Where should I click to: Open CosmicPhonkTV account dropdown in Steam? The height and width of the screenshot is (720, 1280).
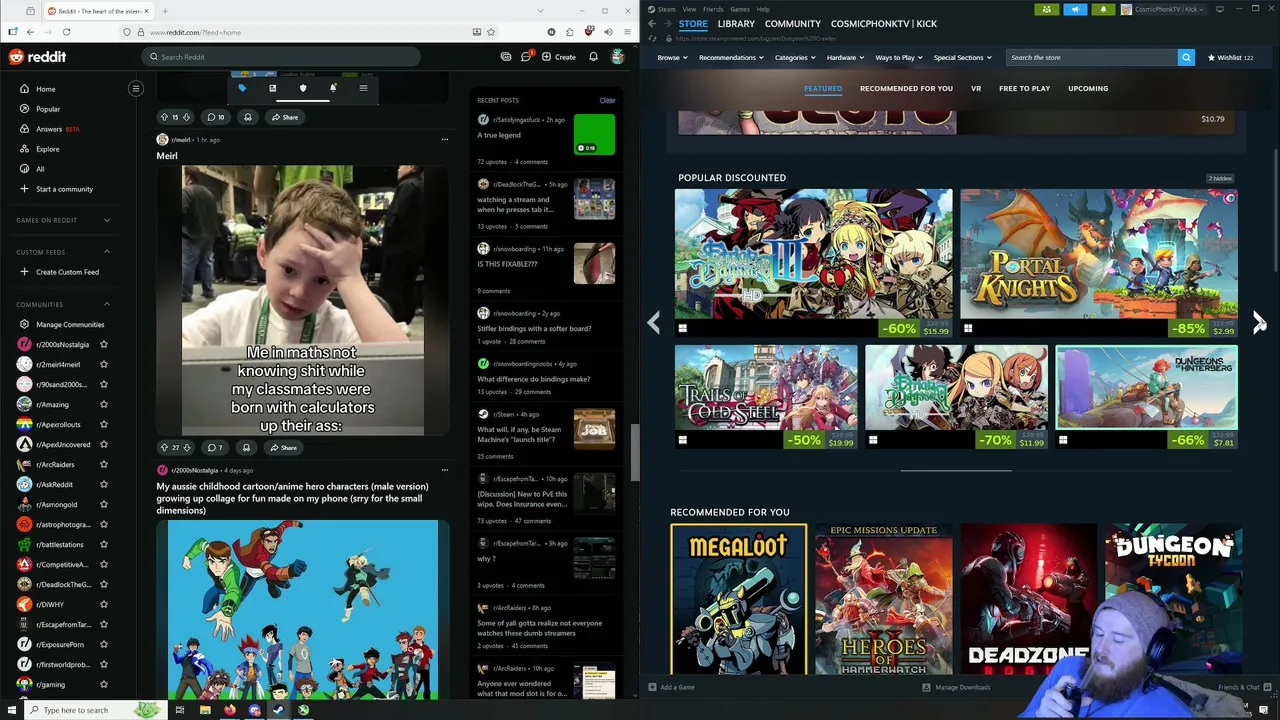(x=1163, y=9)
